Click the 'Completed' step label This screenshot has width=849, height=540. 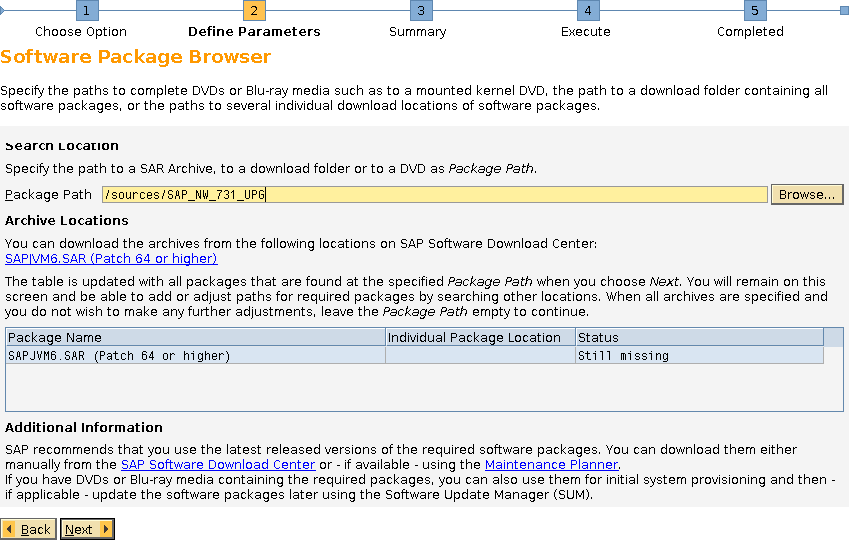(x=750, y=31)
